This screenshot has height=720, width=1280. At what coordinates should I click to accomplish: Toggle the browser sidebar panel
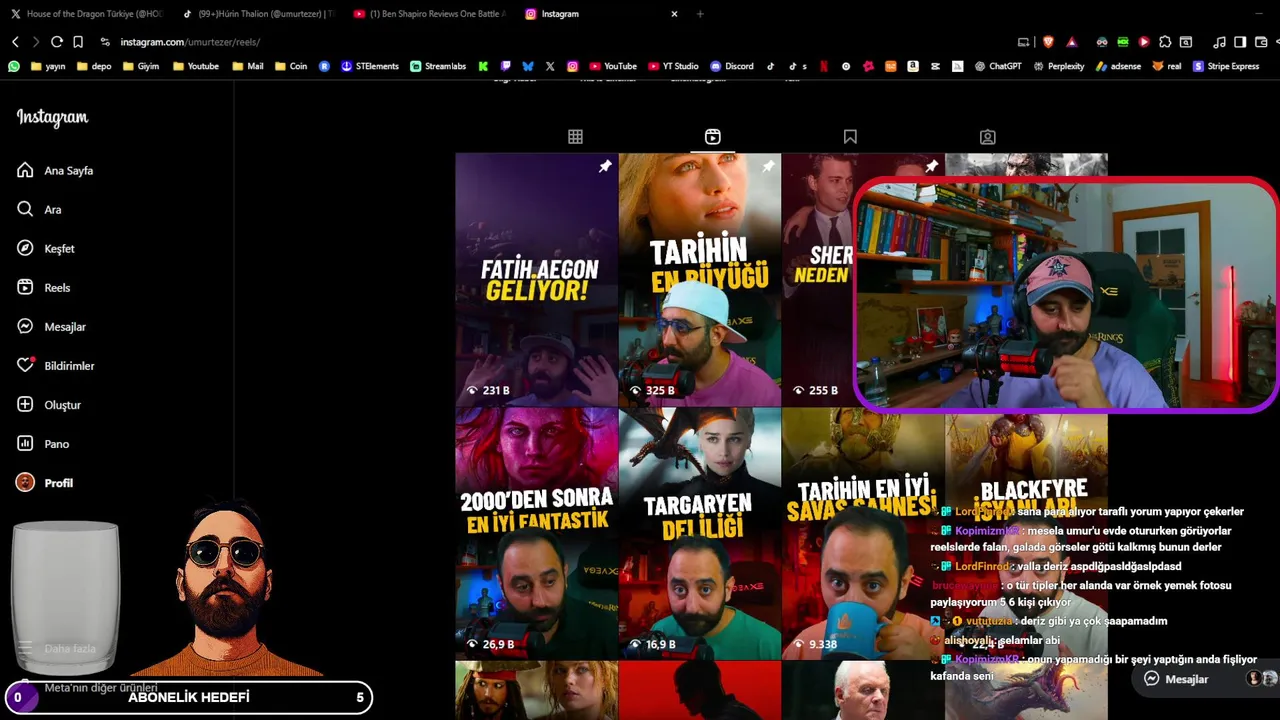[1240, 42]
